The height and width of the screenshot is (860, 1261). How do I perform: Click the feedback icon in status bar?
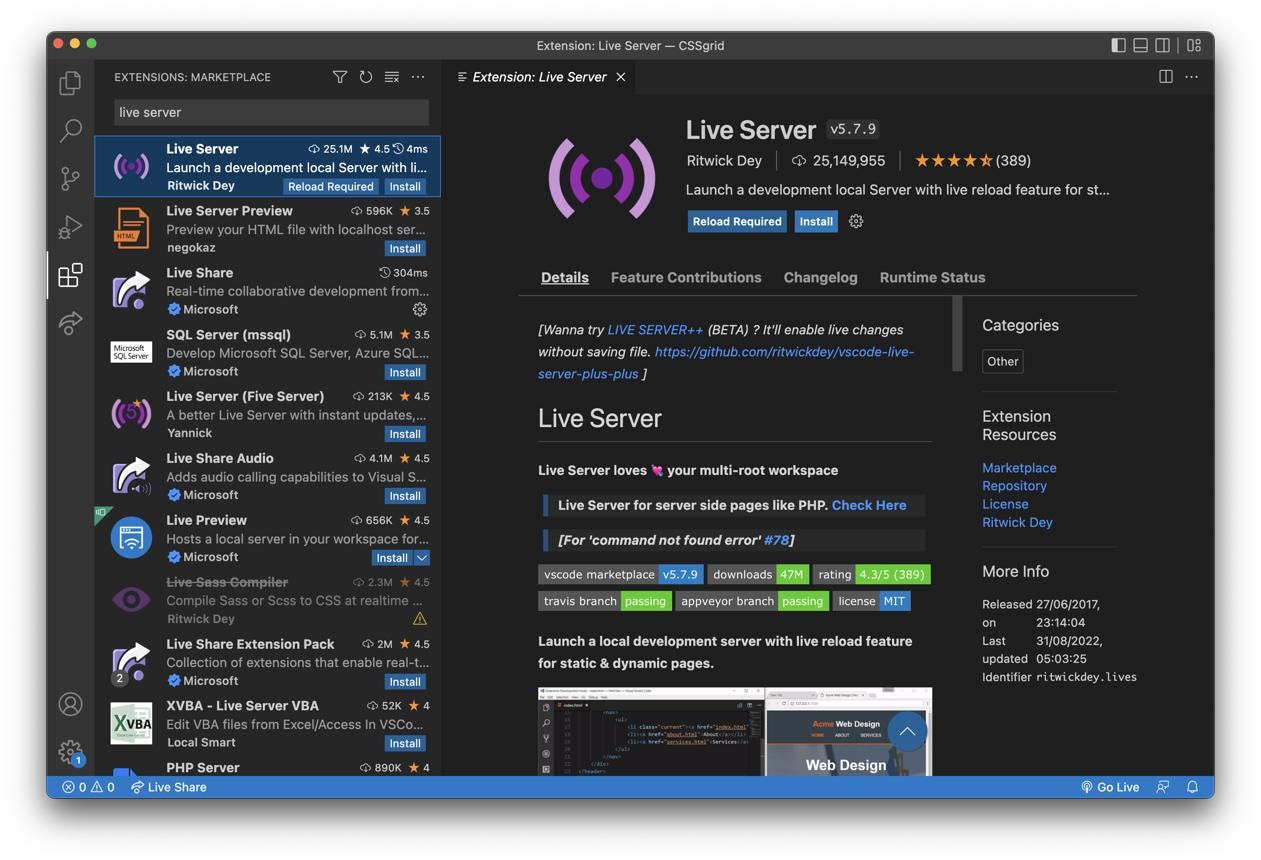coord(1163,787)
